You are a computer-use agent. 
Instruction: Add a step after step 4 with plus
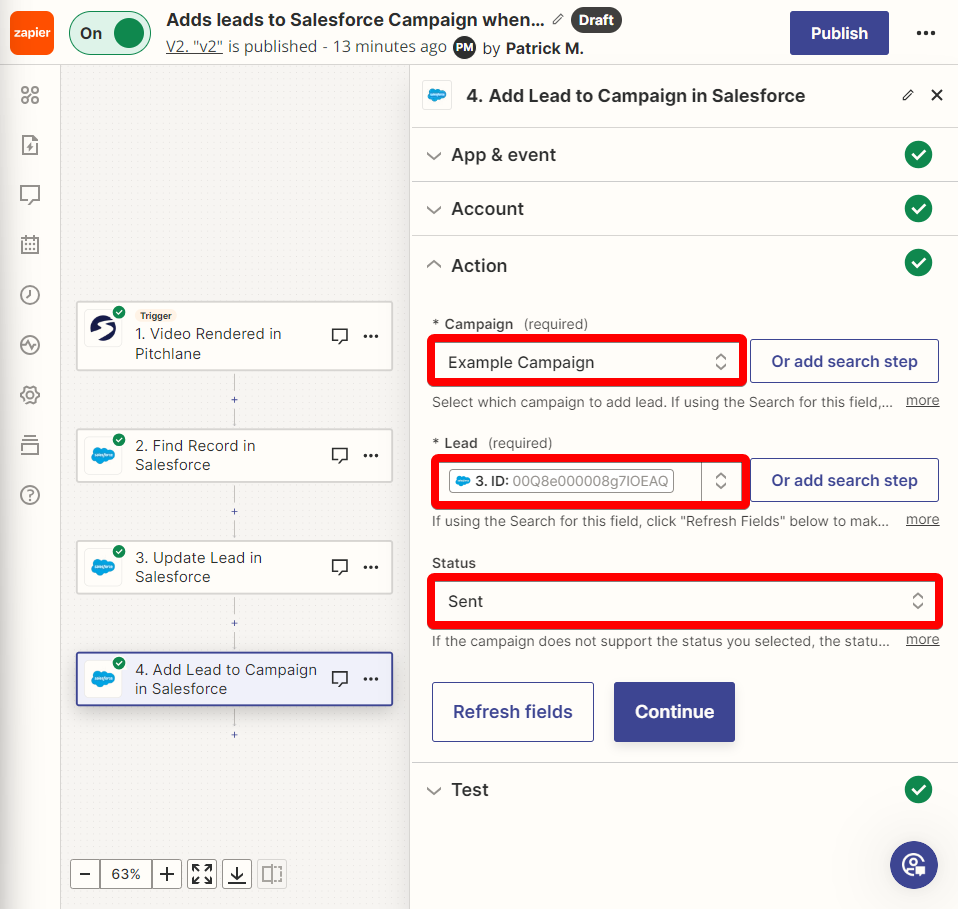pos(234,735)
